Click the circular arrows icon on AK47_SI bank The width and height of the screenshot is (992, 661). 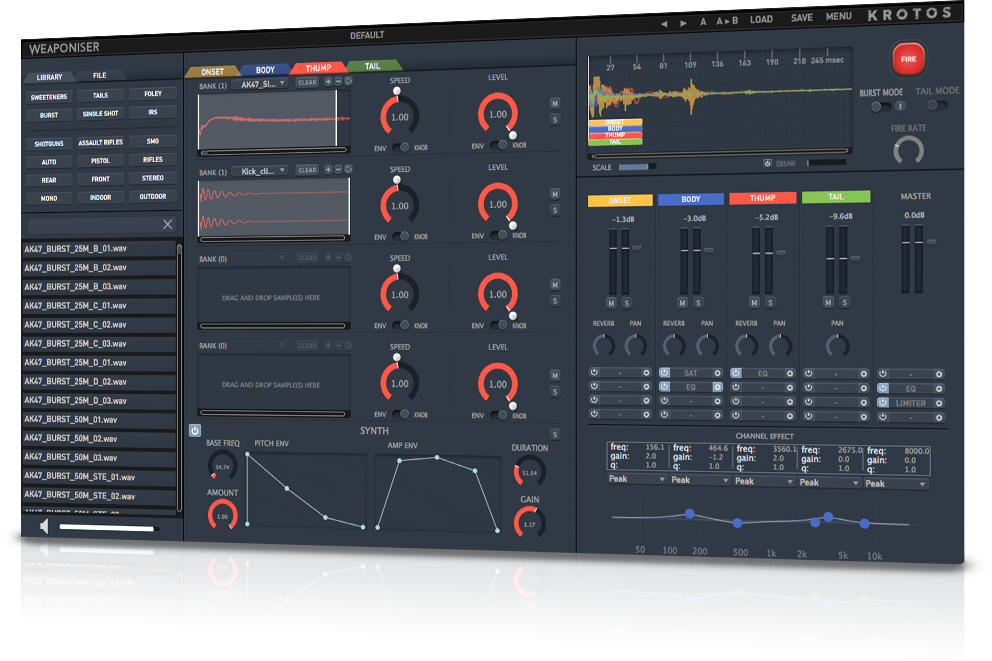tap(349, 81)
